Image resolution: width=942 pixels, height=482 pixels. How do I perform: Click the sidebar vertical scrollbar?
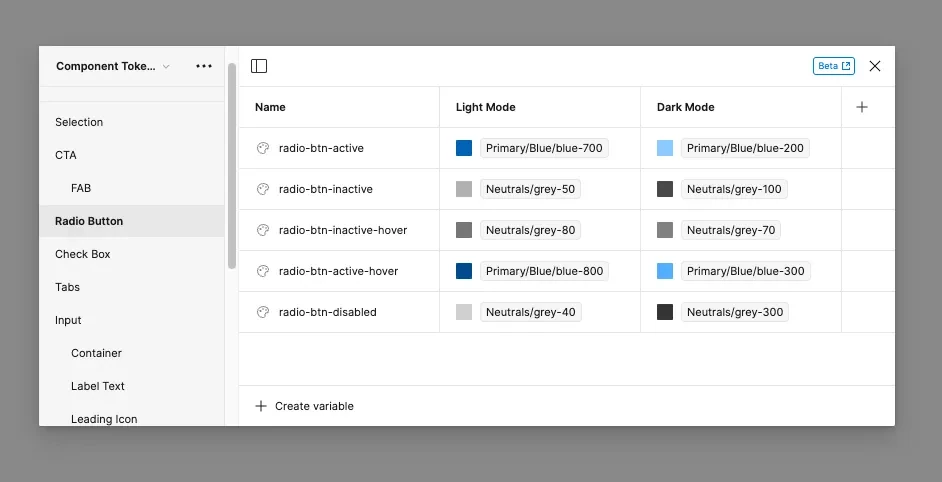[232, 165]
